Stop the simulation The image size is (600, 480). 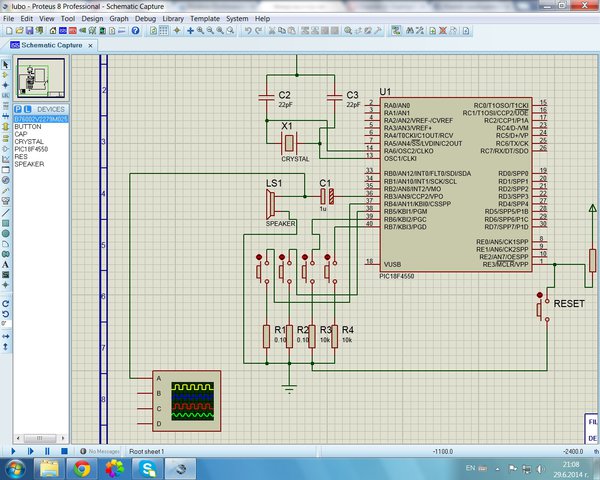pyautogui.click(x=64, y=451)
